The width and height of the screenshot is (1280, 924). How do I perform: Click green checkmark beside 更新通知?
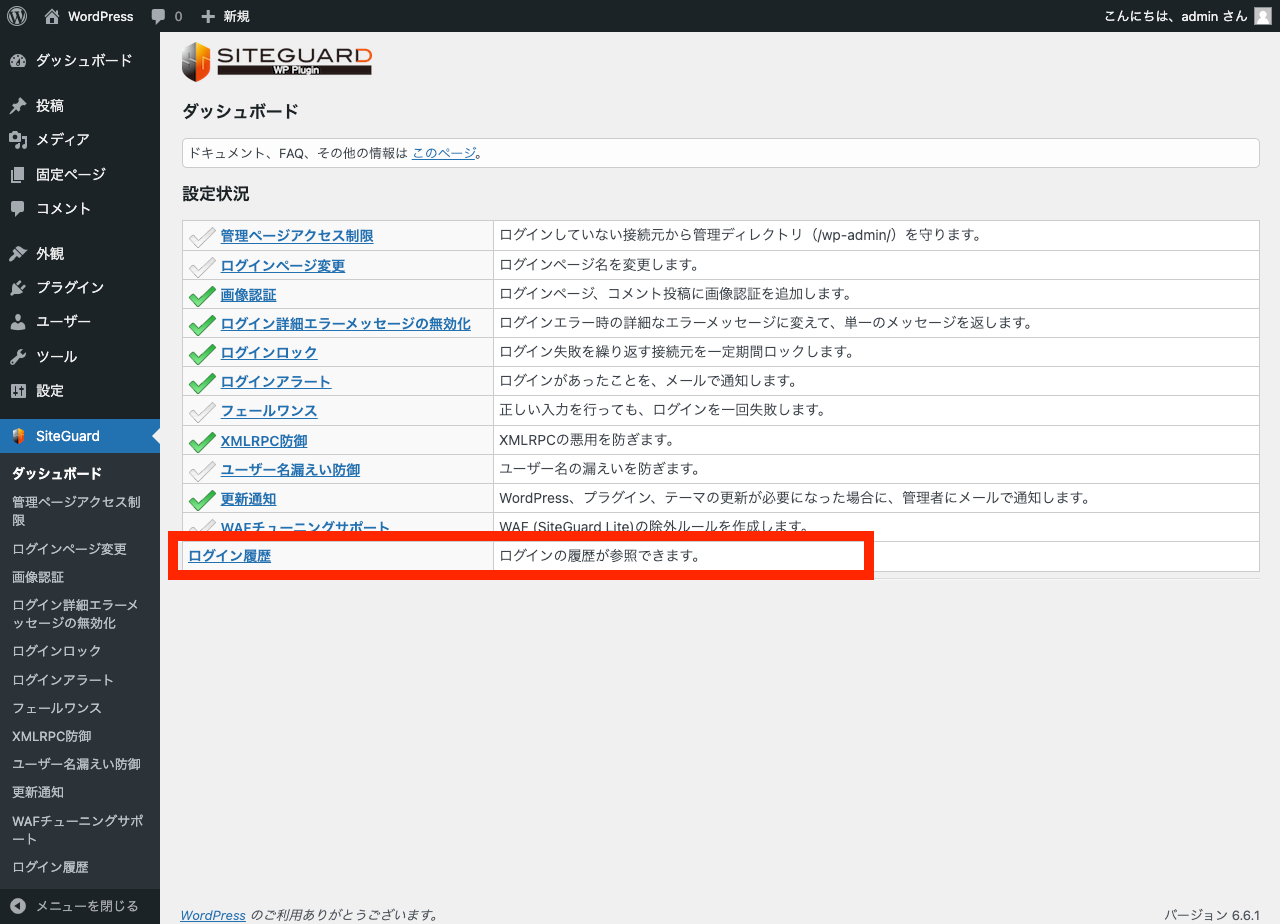[x=202, y=499]
